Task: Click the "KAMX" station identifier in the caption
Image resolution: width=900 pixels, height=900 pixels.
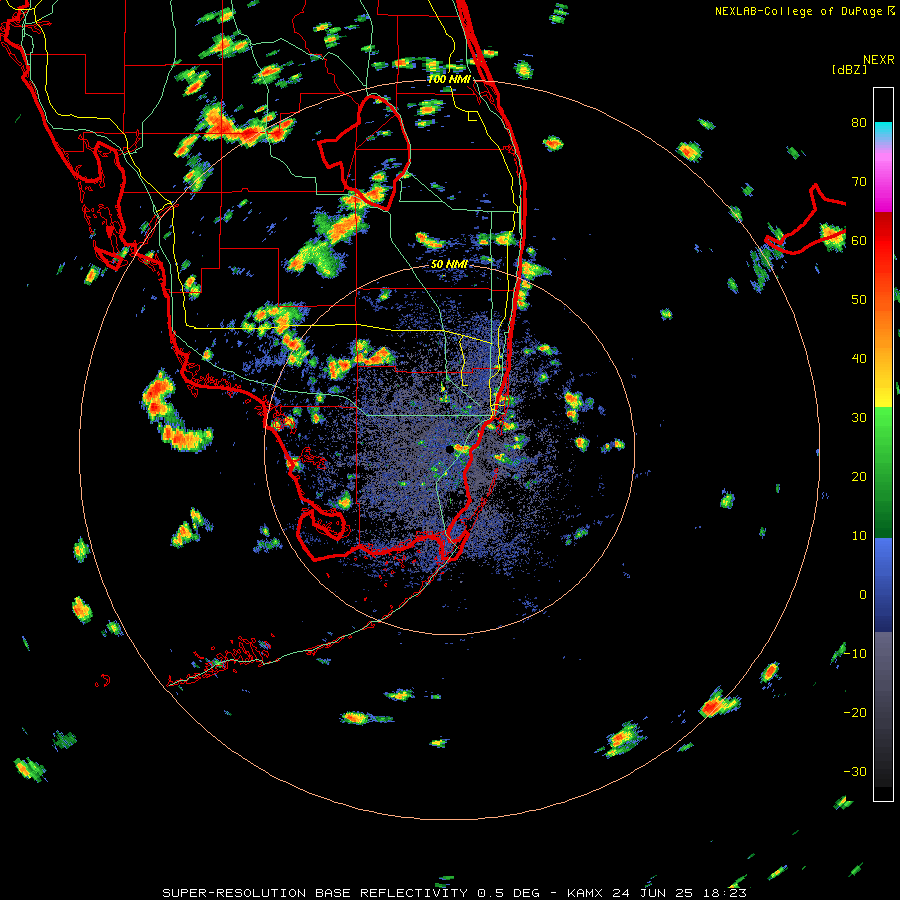Action: 585,893
